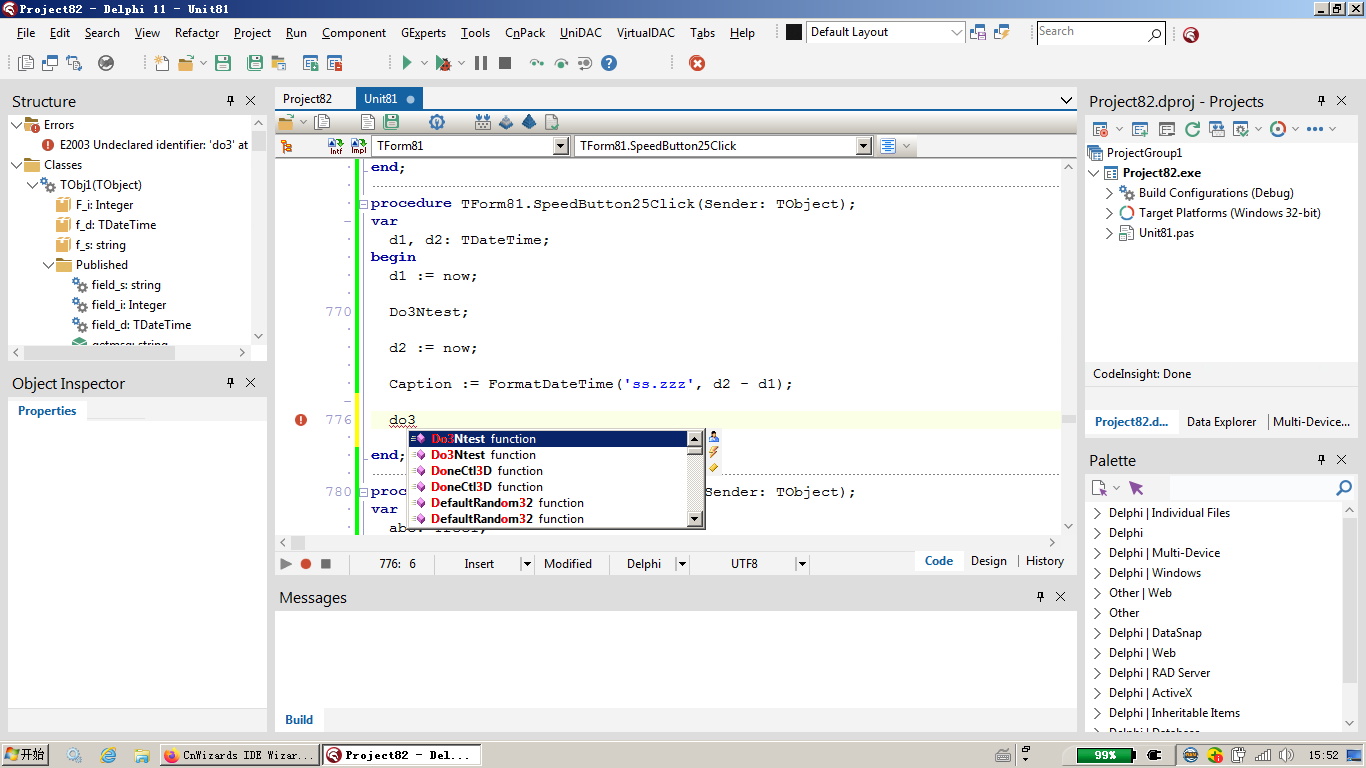Click the green 99% battery indicator in taskbar

(x=1104, y=755)
